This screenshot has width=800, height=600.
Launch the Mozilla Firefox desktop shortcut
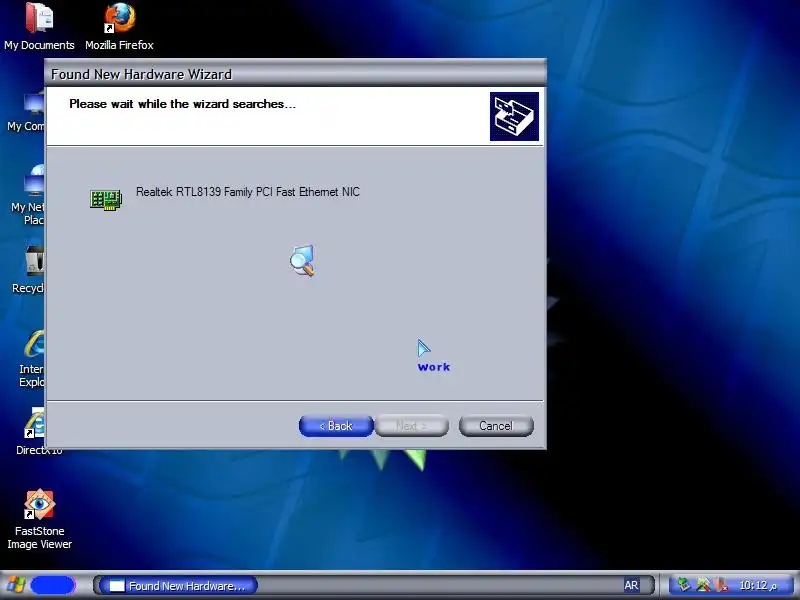point(119,27)
